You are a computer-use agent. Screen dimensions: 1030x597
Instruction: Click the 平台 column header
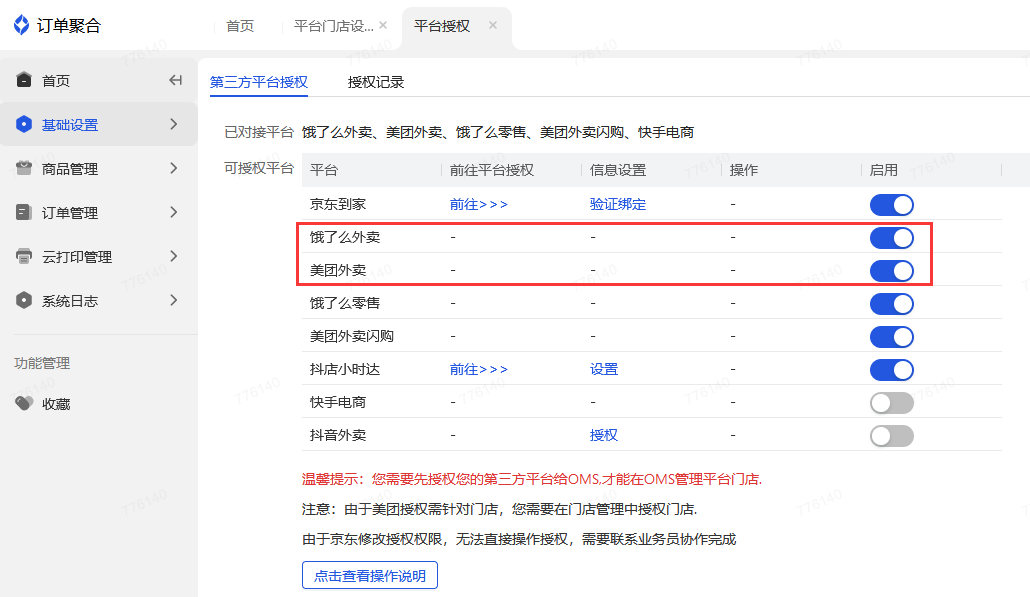[x=324, y=170]
